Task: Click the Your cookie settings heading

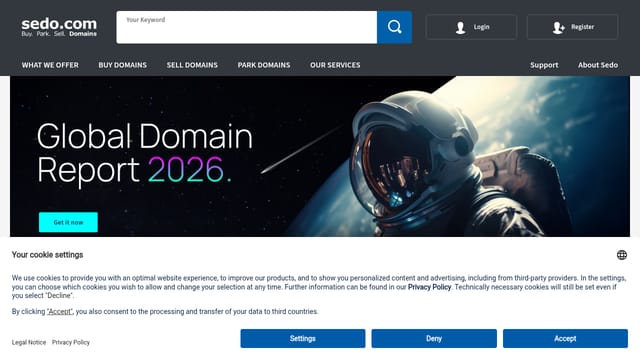Action: pyautogui.click(x=47, y=255)
